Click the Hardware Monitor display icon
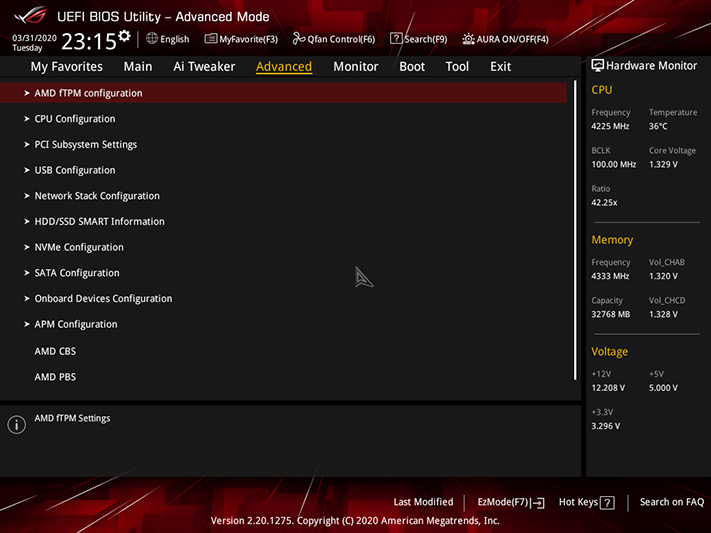The image size is (711, 533). (x=597, y=66)
